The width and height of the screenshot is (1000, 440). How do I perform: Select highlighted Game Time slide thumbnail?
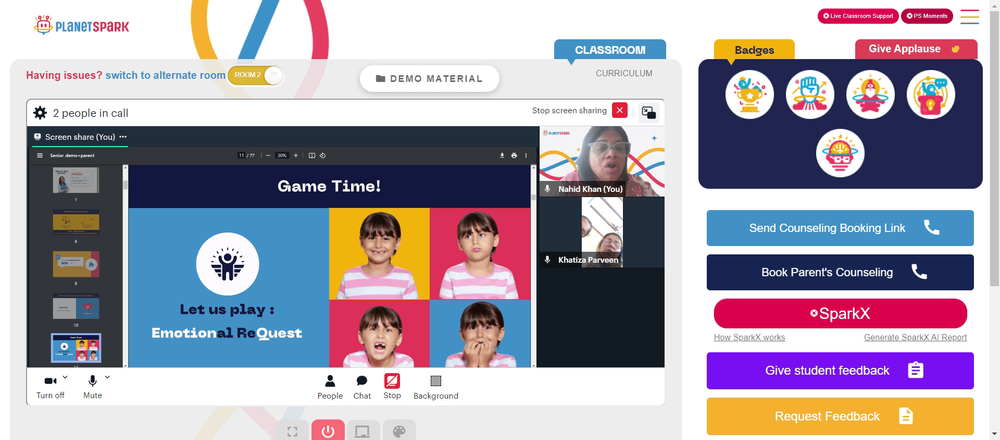76,348
